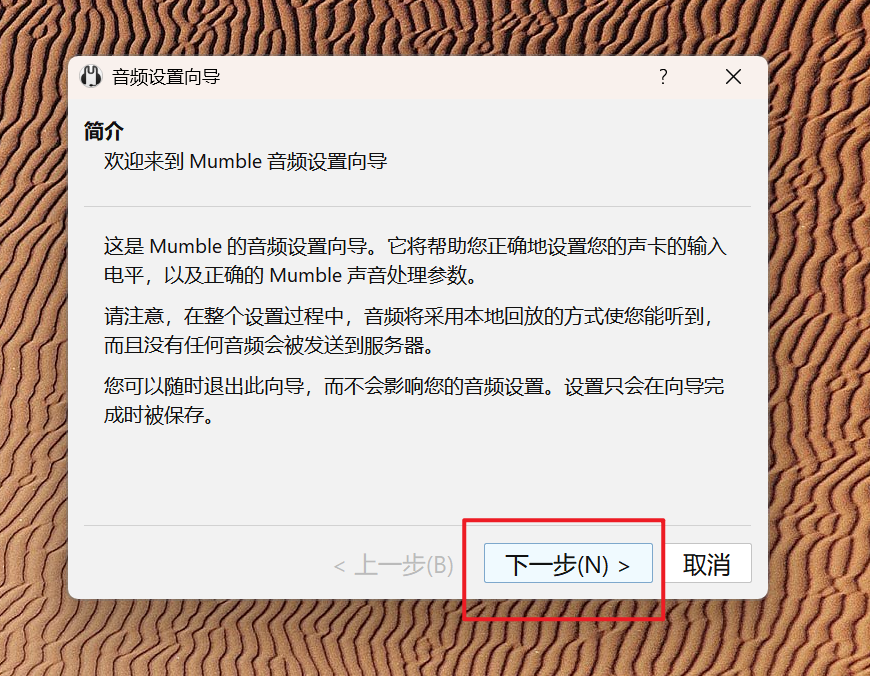Click the bold 简介 heading
Viewport: 870px width, 676px height.
tap(104, 132)
